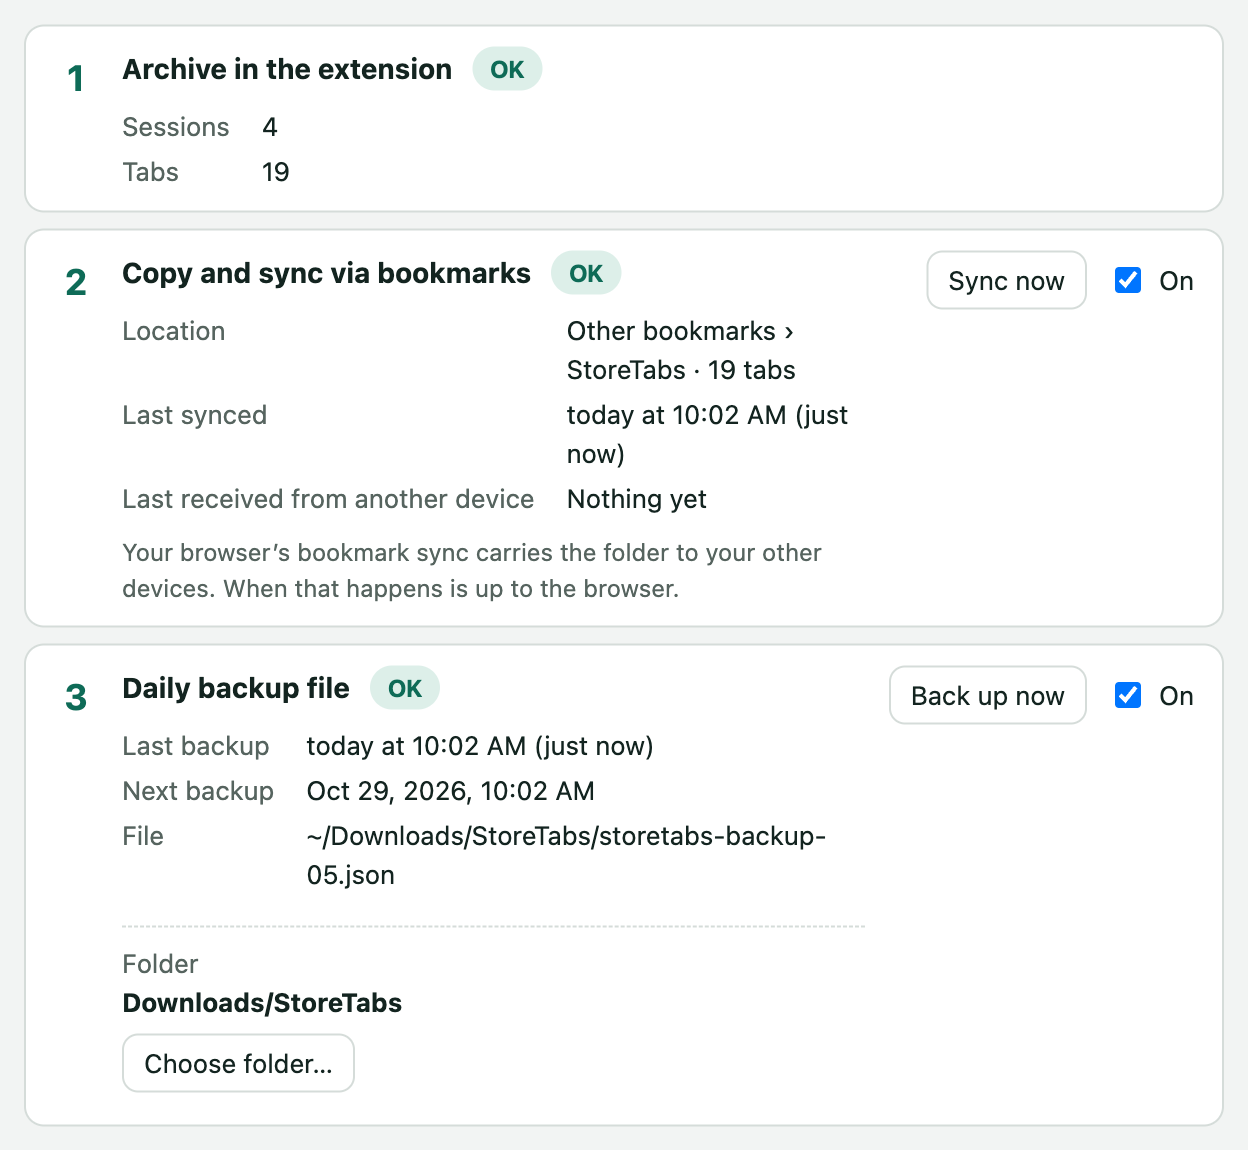Click the Tabs value 19

[275, 172]
